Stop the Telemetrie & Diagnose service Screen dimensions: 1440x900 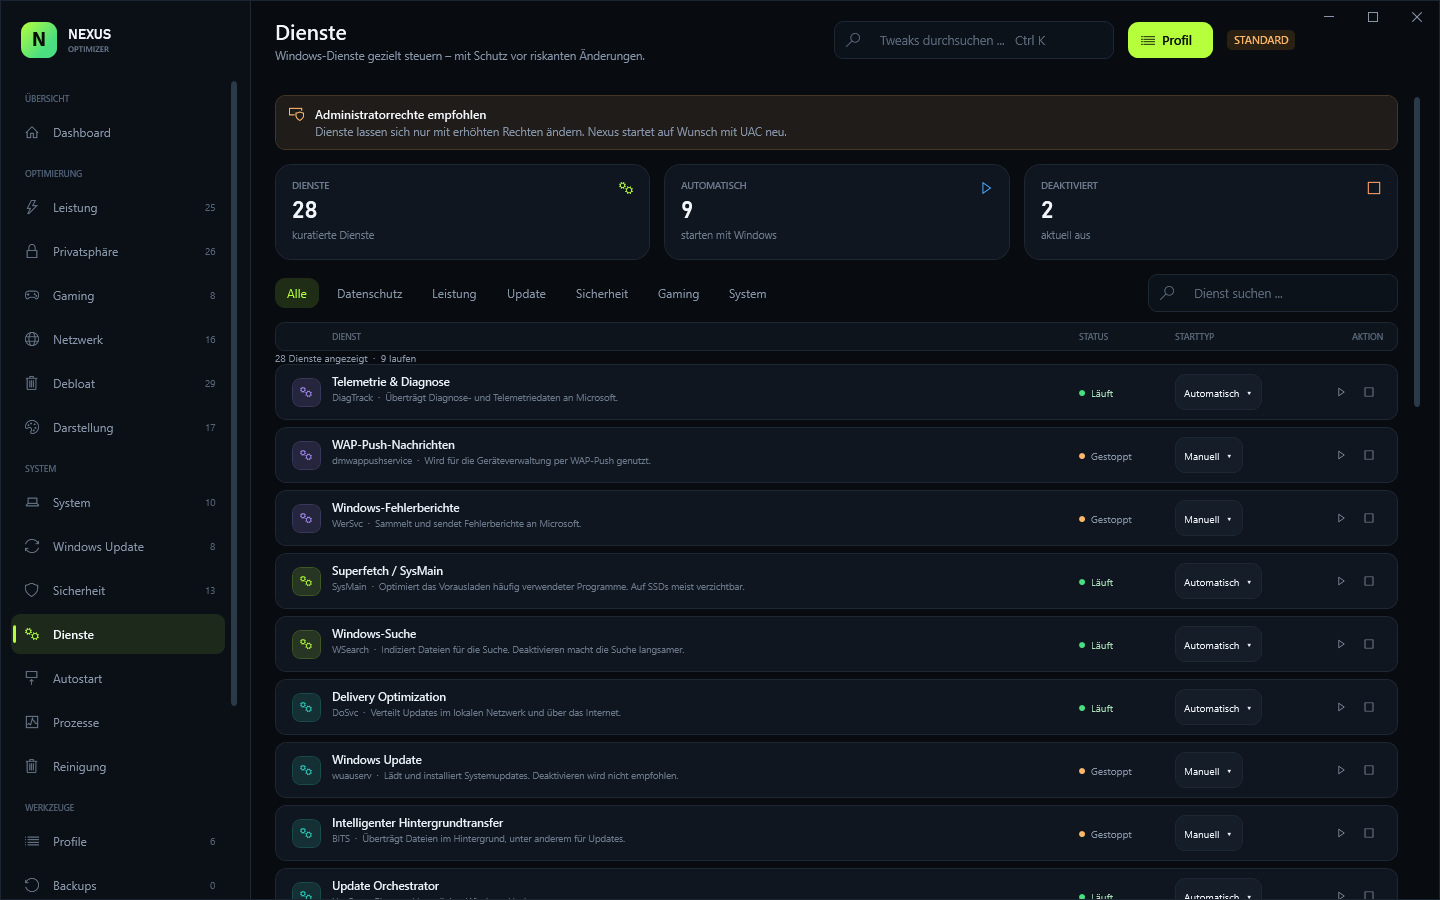coord(1369,392)
